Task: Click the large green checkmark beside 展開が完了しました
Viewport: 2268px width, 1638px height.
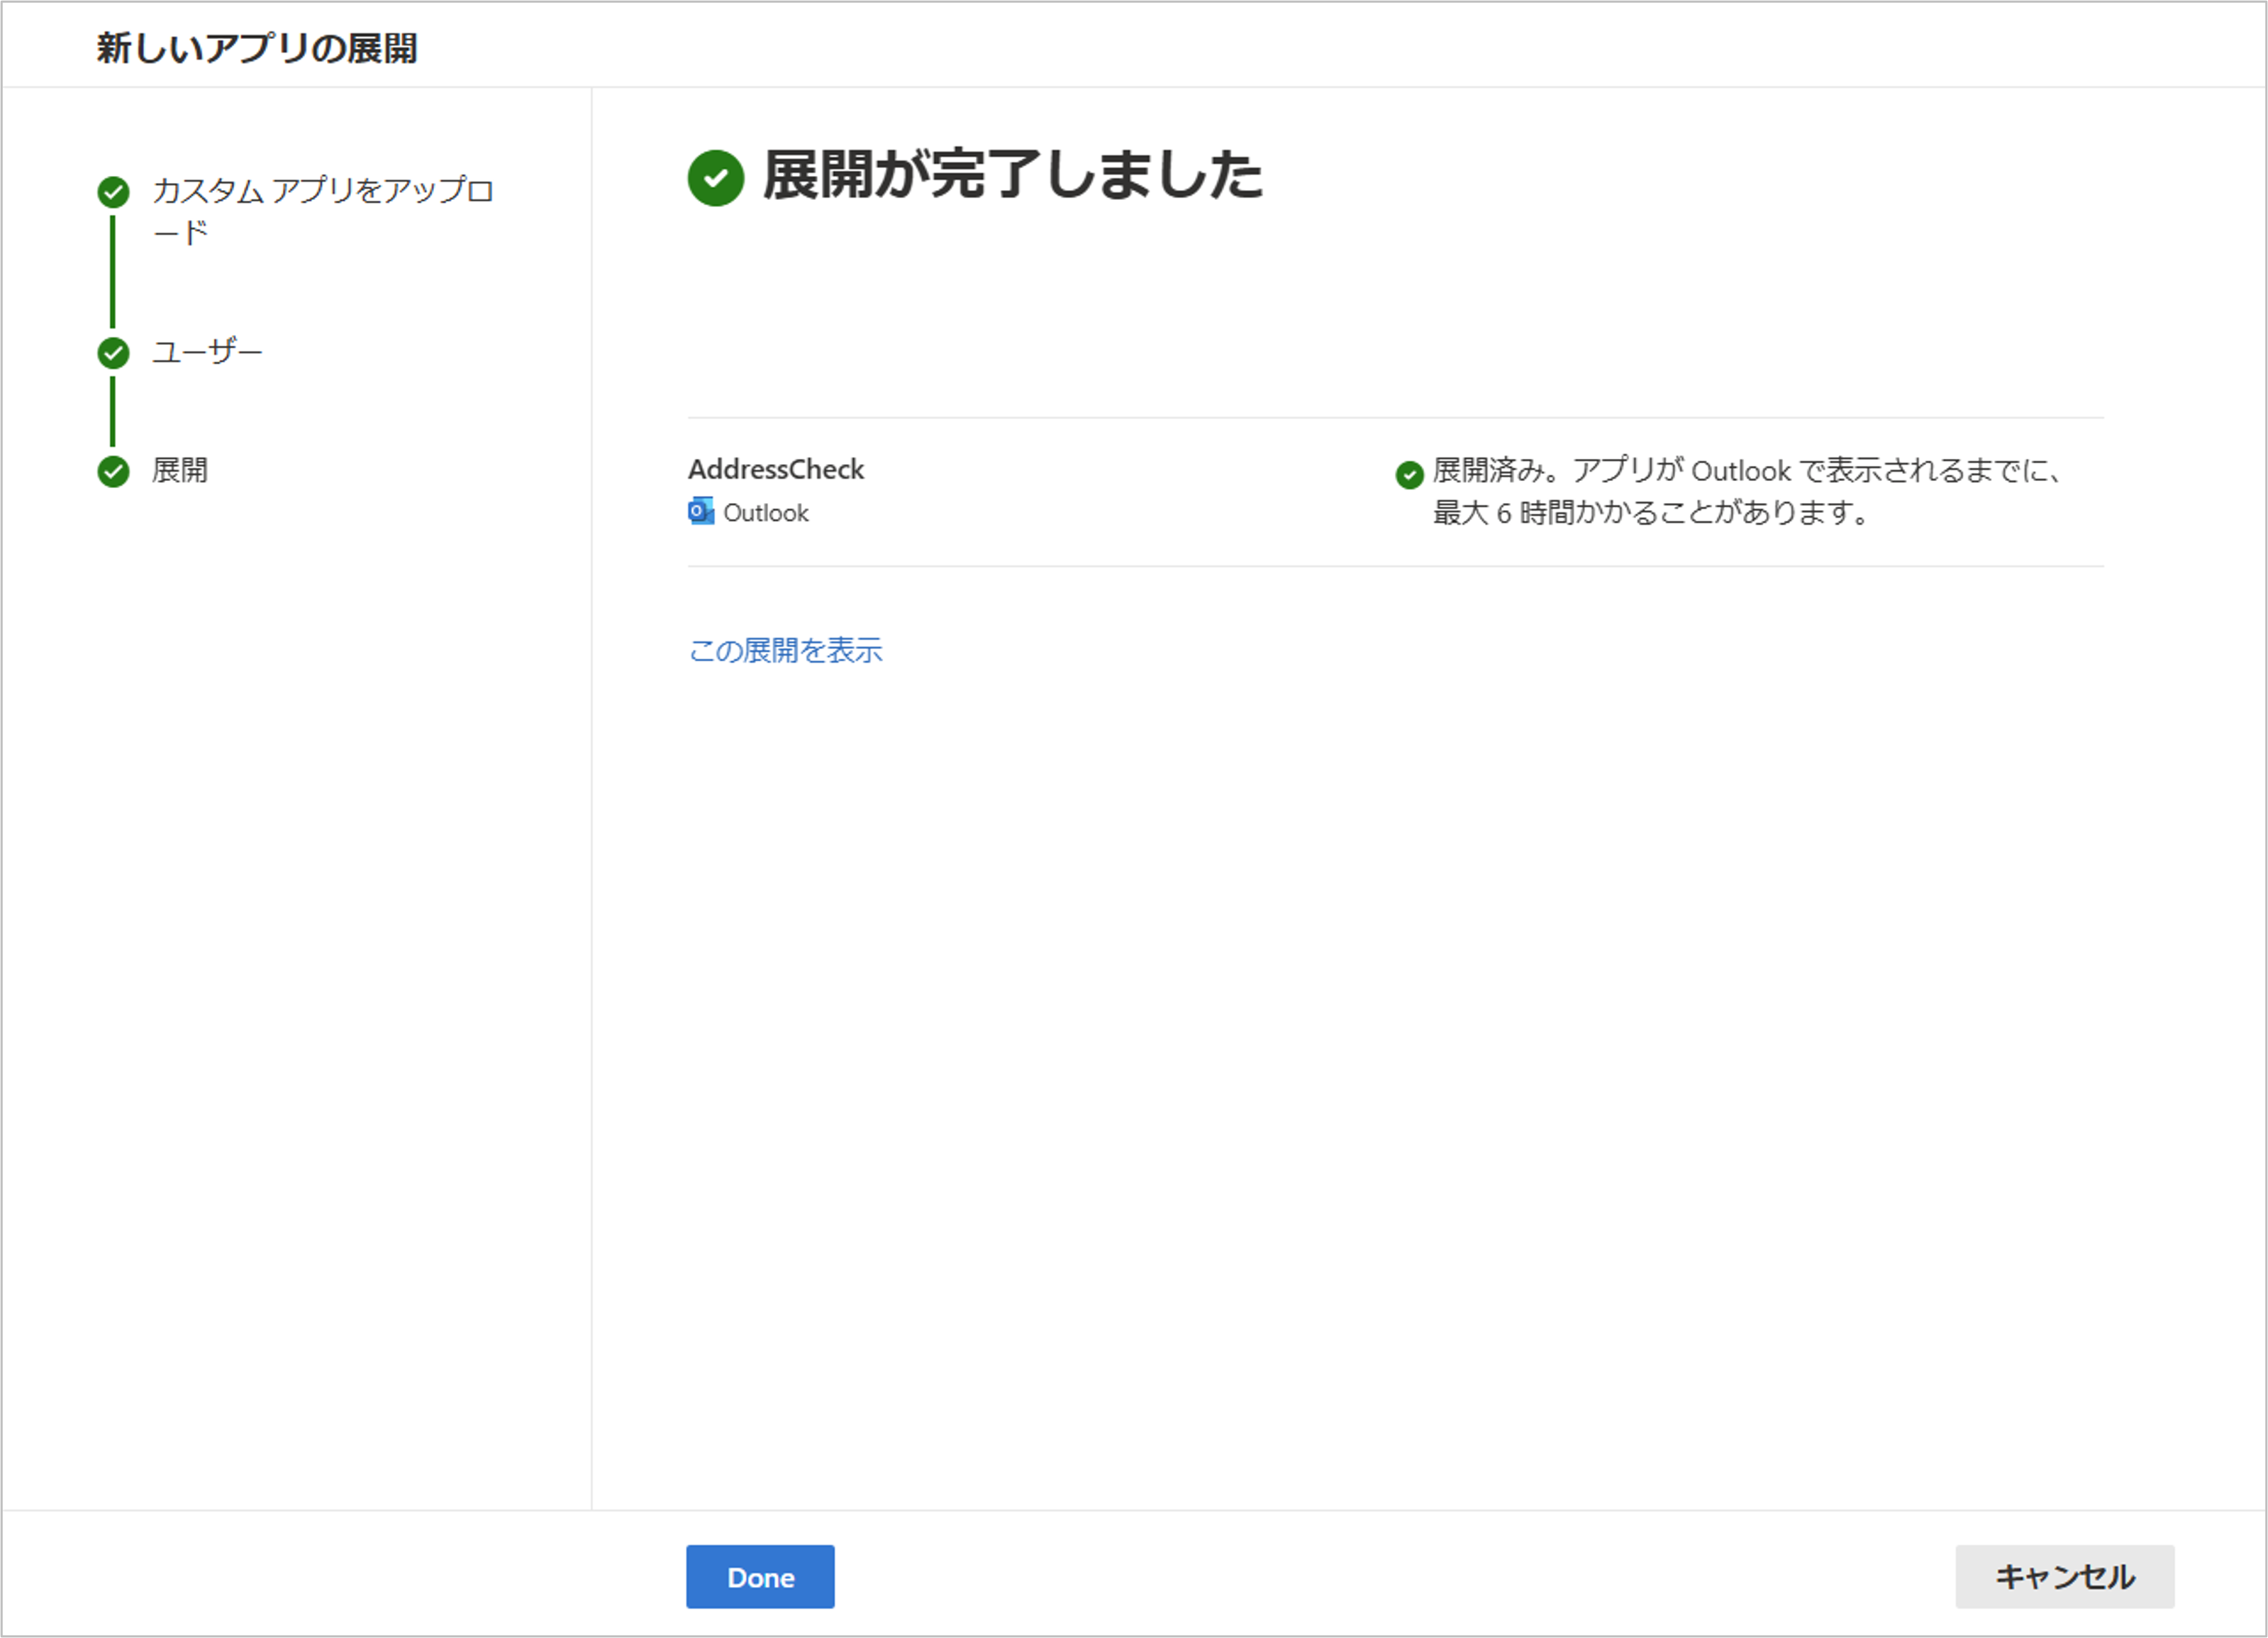Action: click(x=716, y=178)
